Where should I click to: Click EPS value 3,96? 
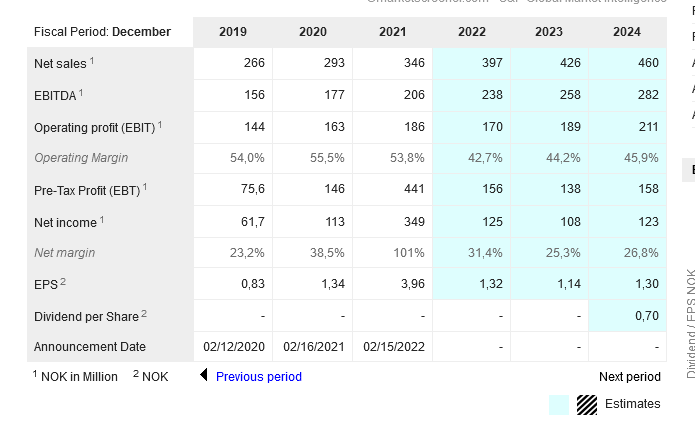[413, 284]
